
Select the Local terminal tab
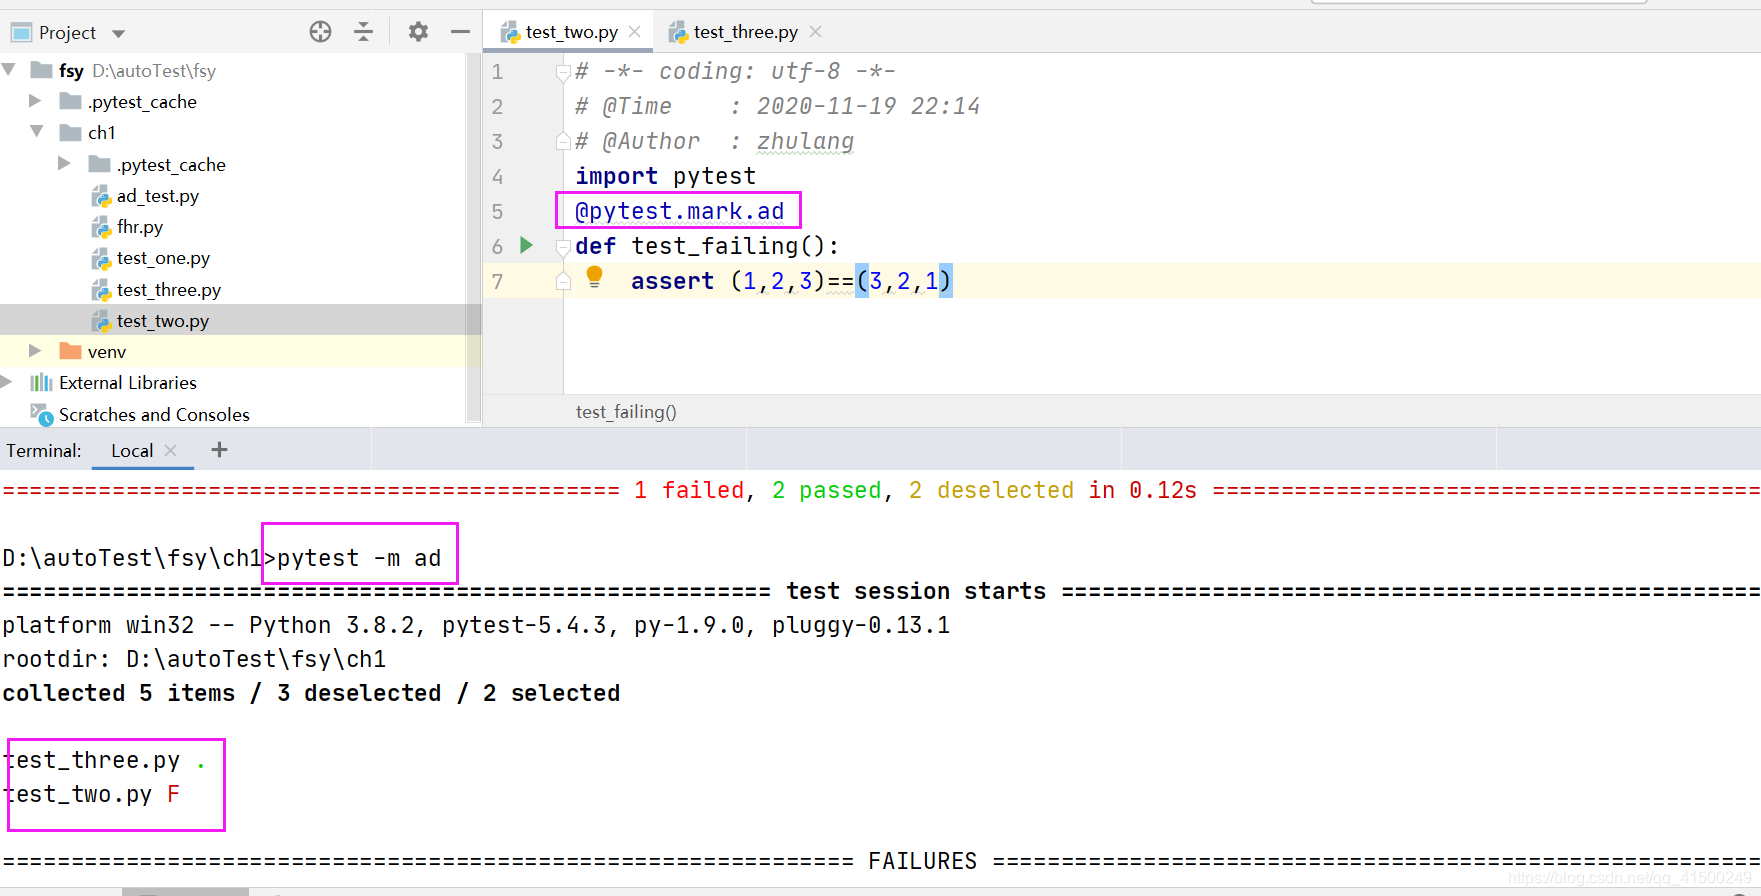[132, 450]
